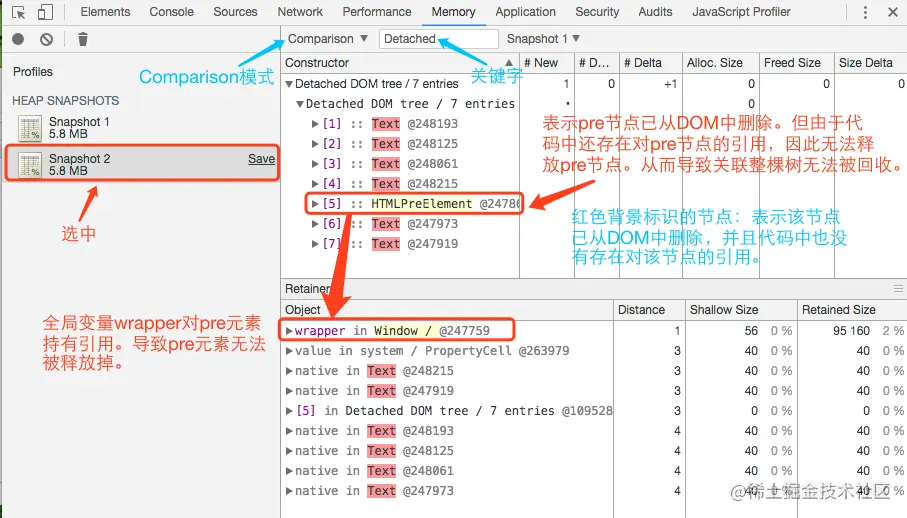The width and height of the screenshot is (907, 518).
Task: Expand entry [6] Text @247973
Action: tap(315, 224)
